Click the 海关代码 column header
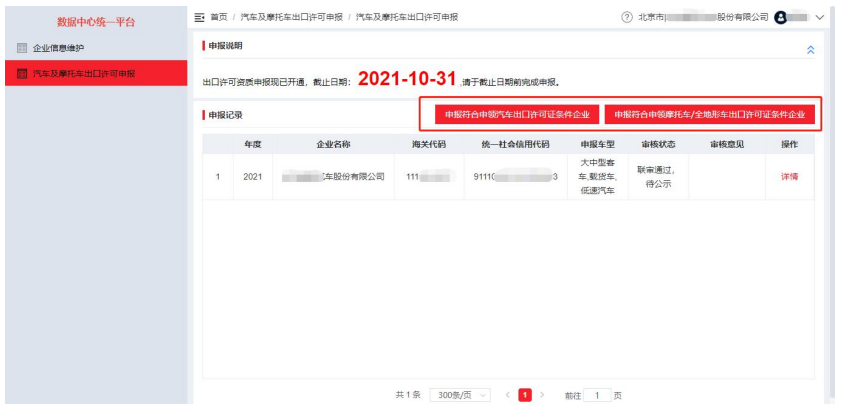The image size is (857, 404). (x=428, y=144)
